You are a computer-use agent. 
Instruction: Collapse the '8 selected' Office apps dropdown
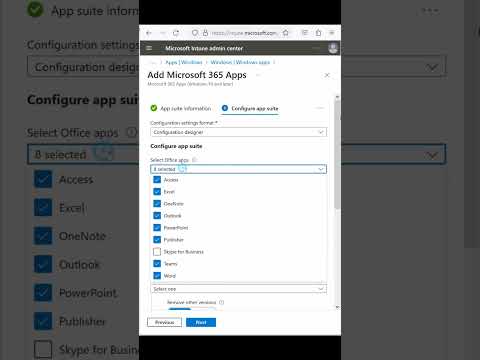238,169
